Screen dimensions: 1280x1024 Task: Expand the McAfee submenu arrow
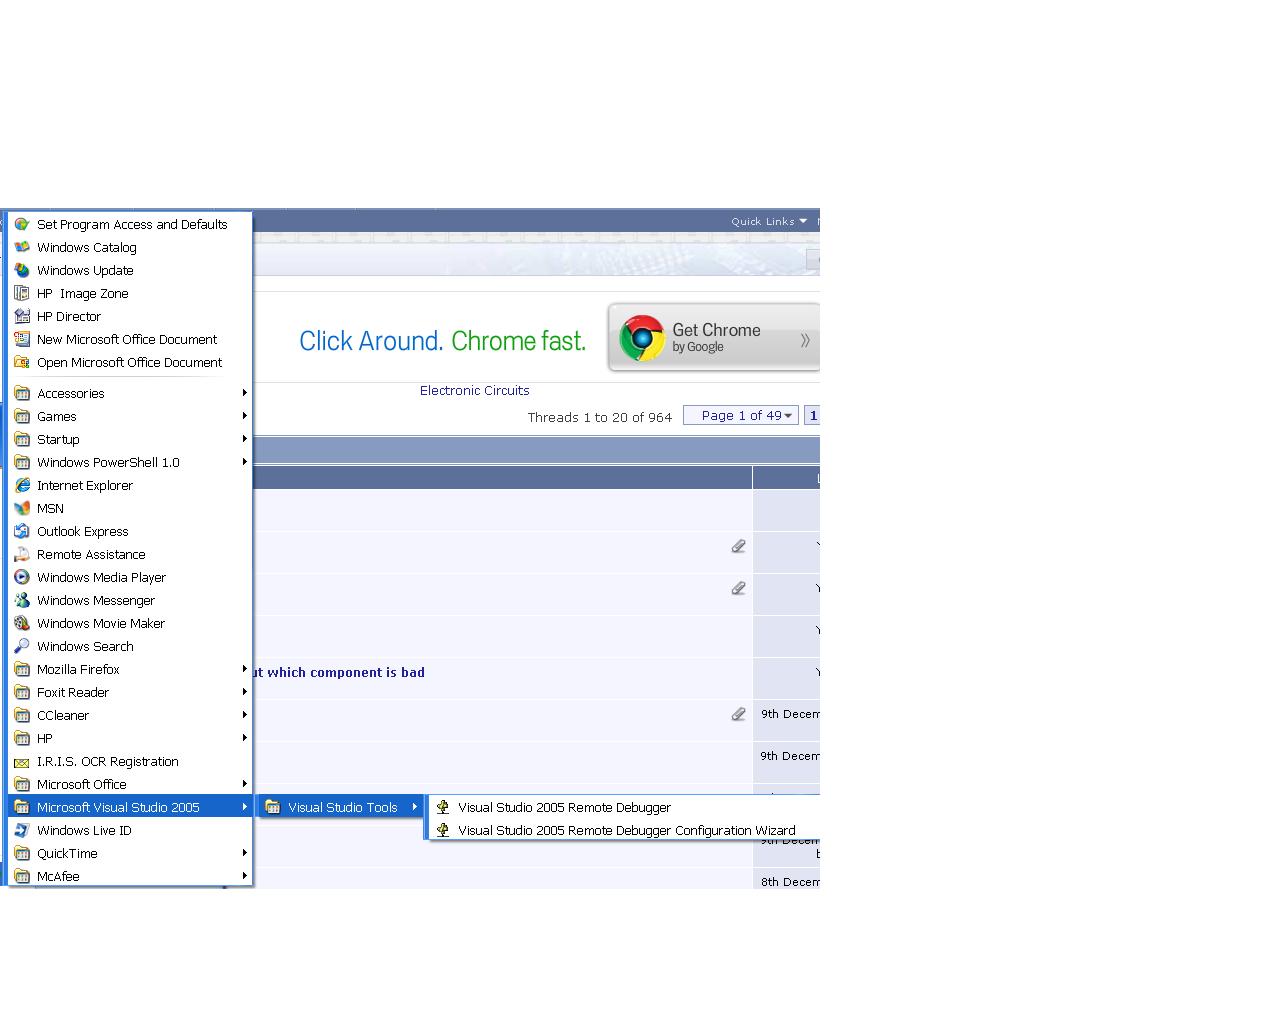[x=244, y=876]
